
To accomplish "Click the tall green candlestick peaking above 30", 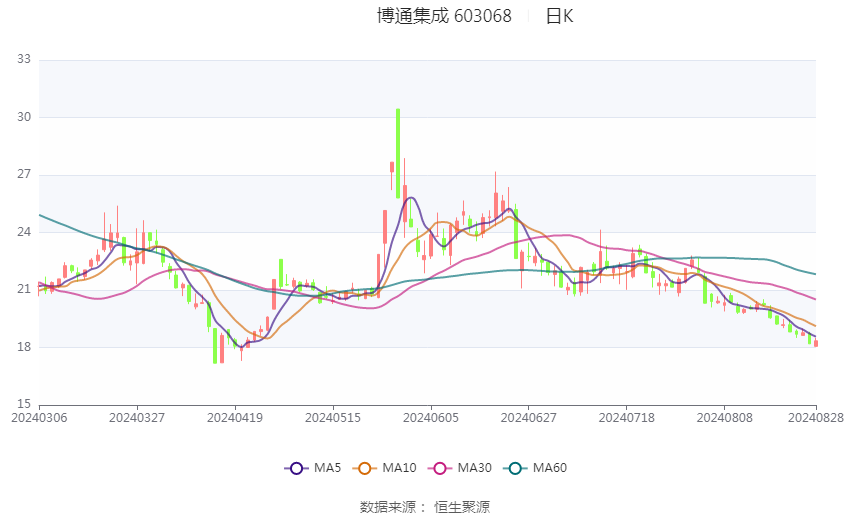I will click(398, 154).
